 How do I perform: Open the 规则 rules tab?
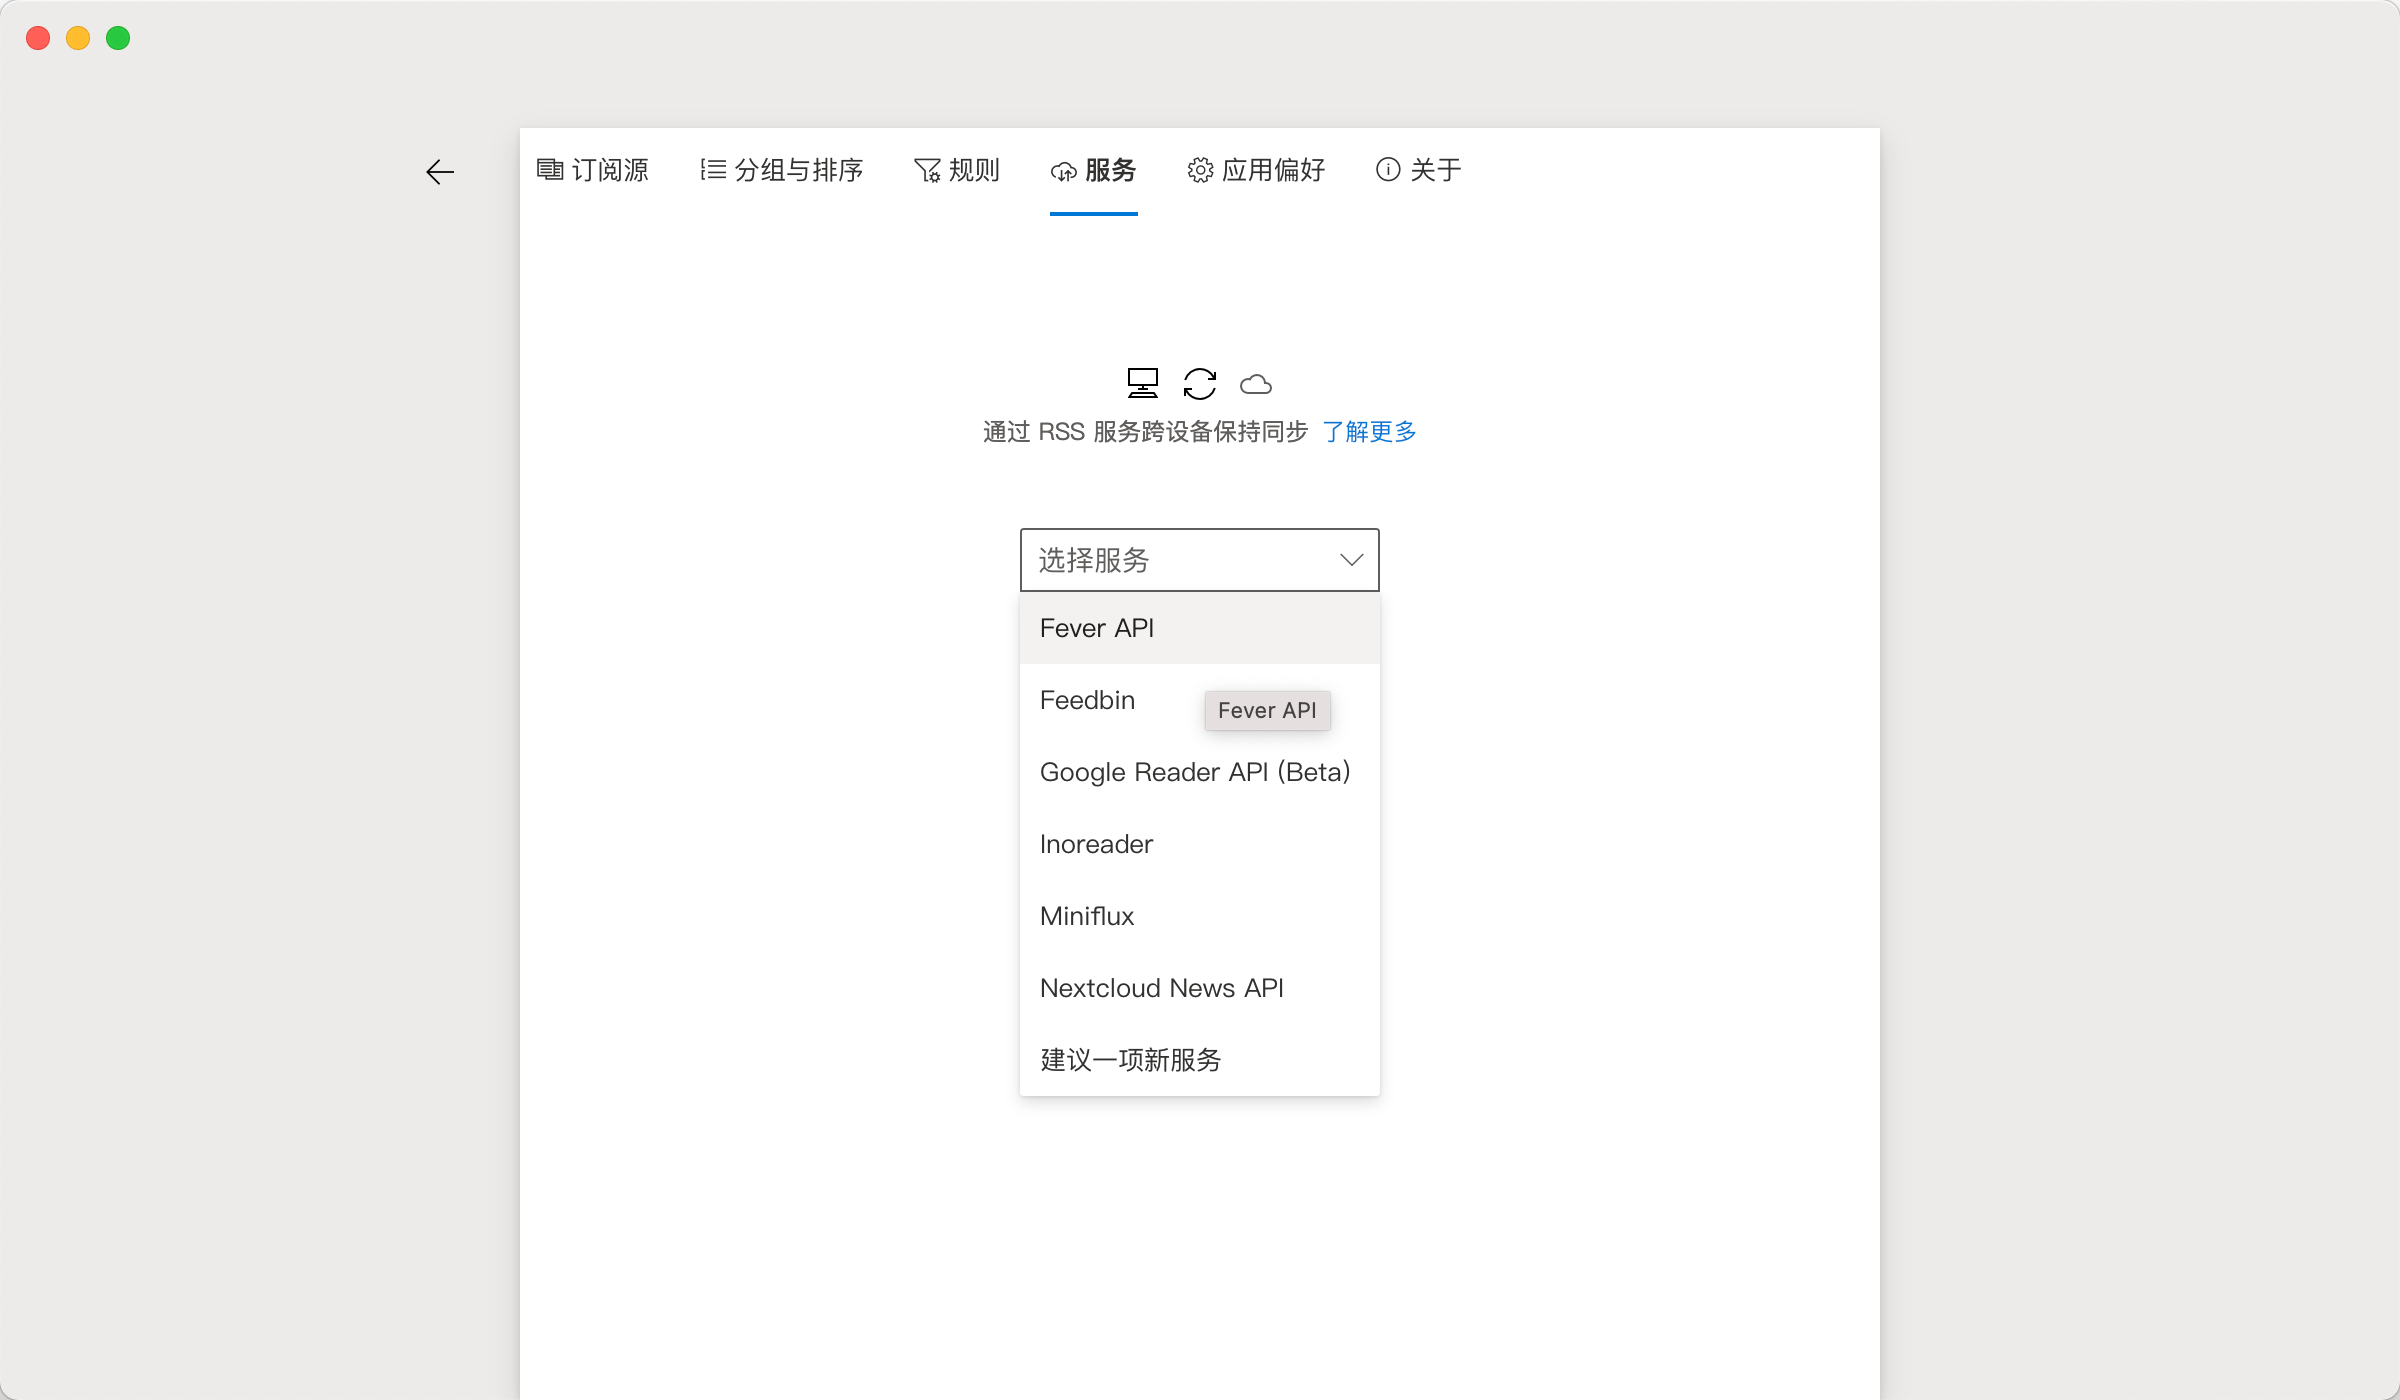pyautogui.click(x=957, y=170)
